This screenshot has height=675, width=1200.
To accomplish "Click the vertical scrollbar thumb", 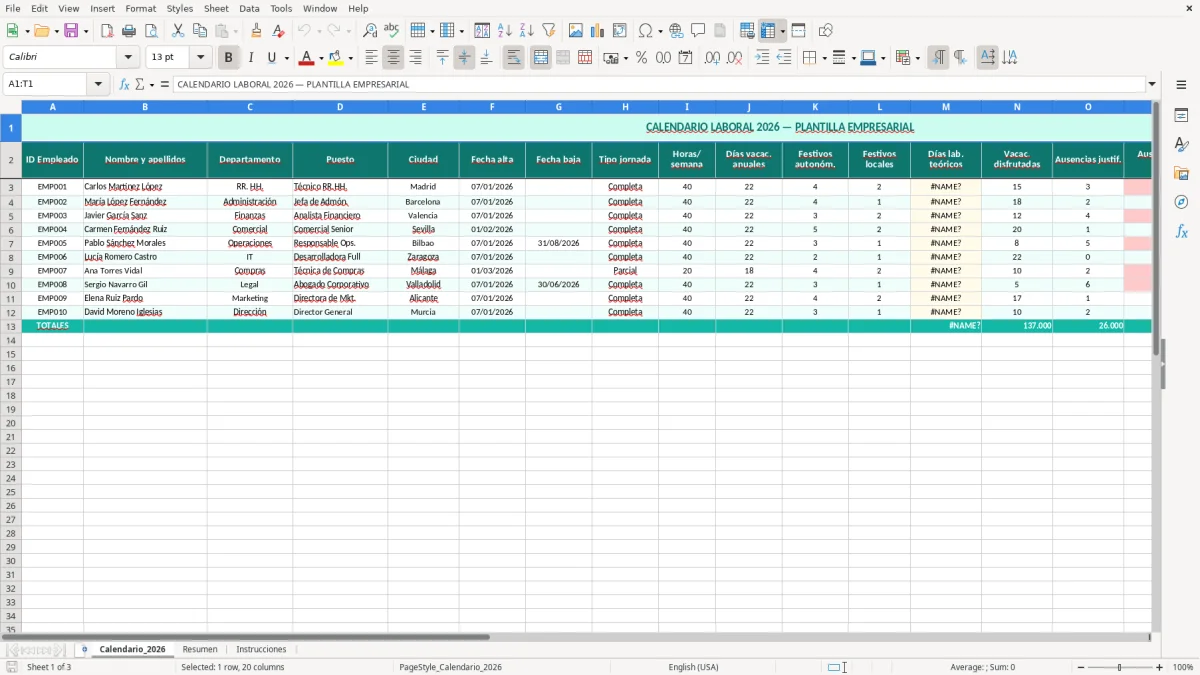I will click(1156, 228).
